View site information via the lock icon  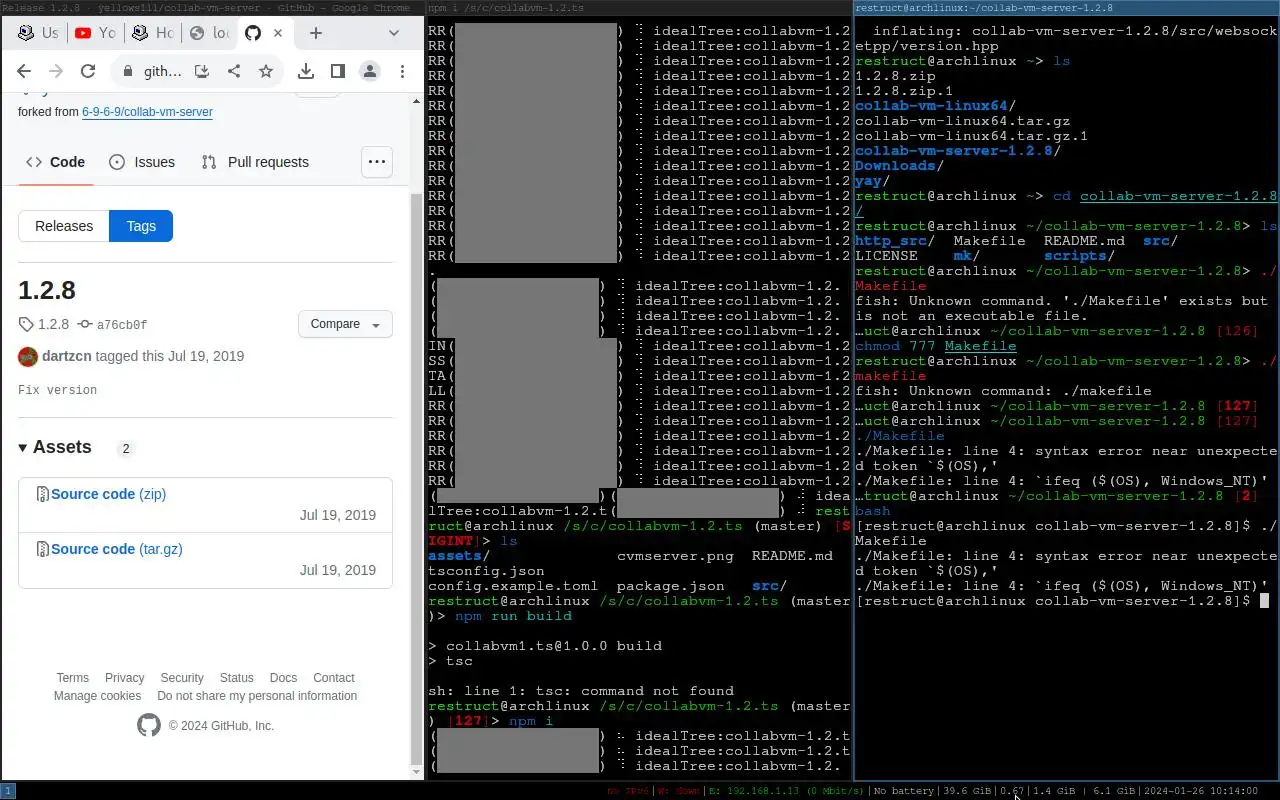click(x=127, y=72)
